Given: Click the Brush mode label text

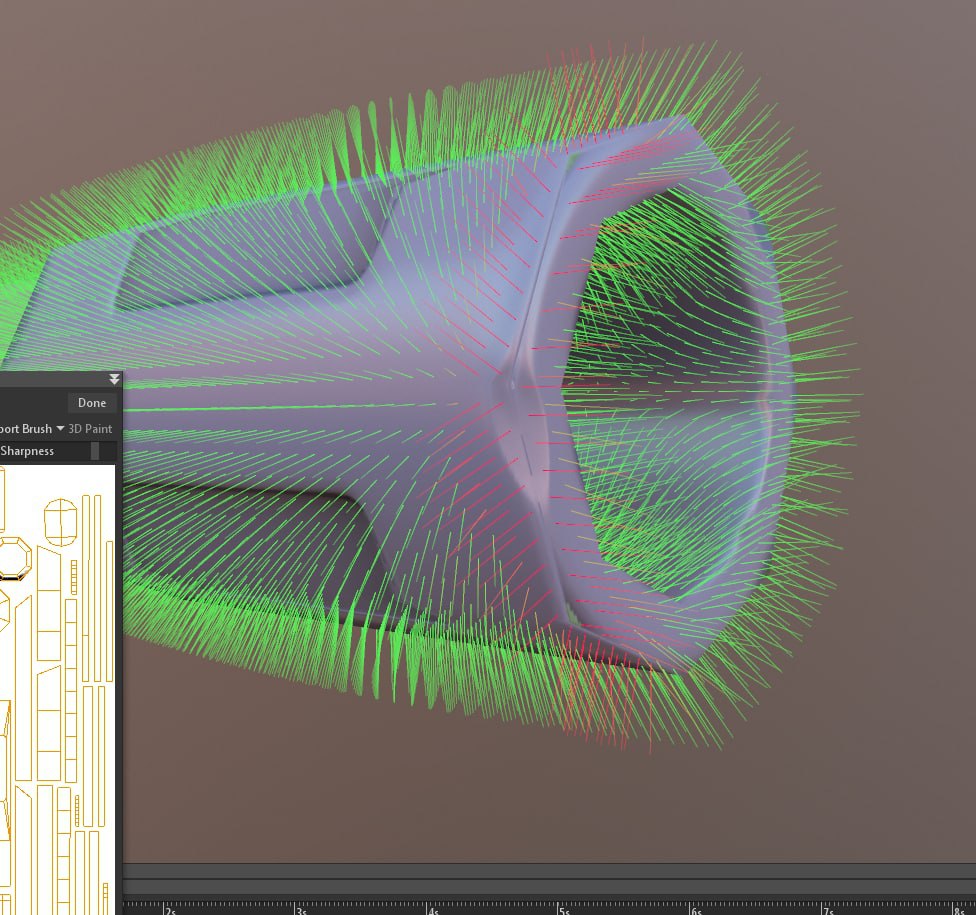Looking at the screenshot, I should (x=26, y=428).
